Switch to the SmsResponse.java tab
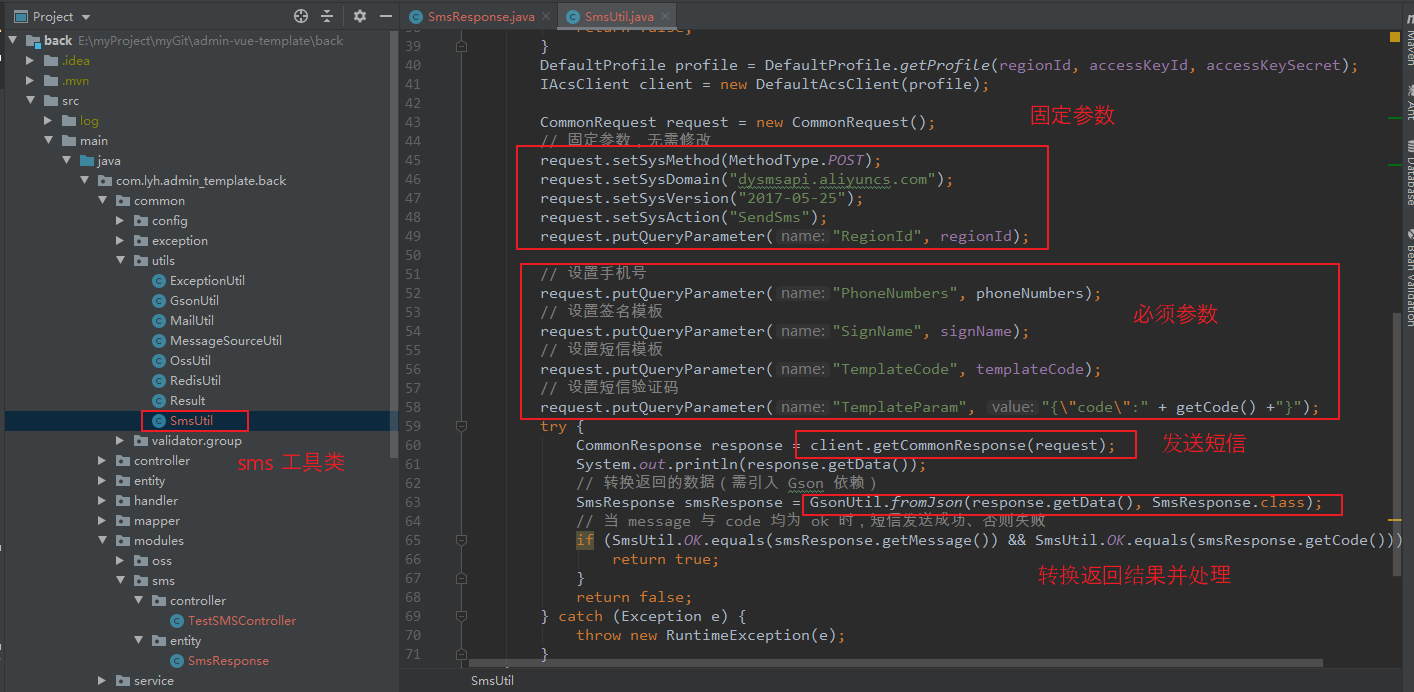Screen dimensions: 1414x692 point(480,17)
